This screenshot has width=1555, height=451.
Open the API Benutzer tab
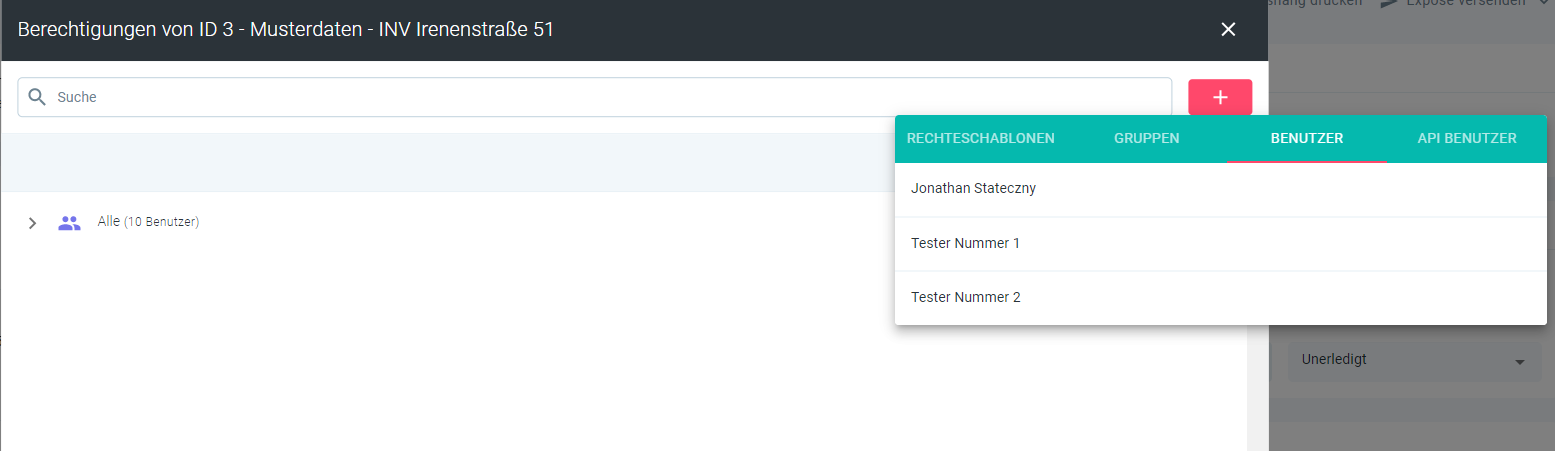(1466, 139)
